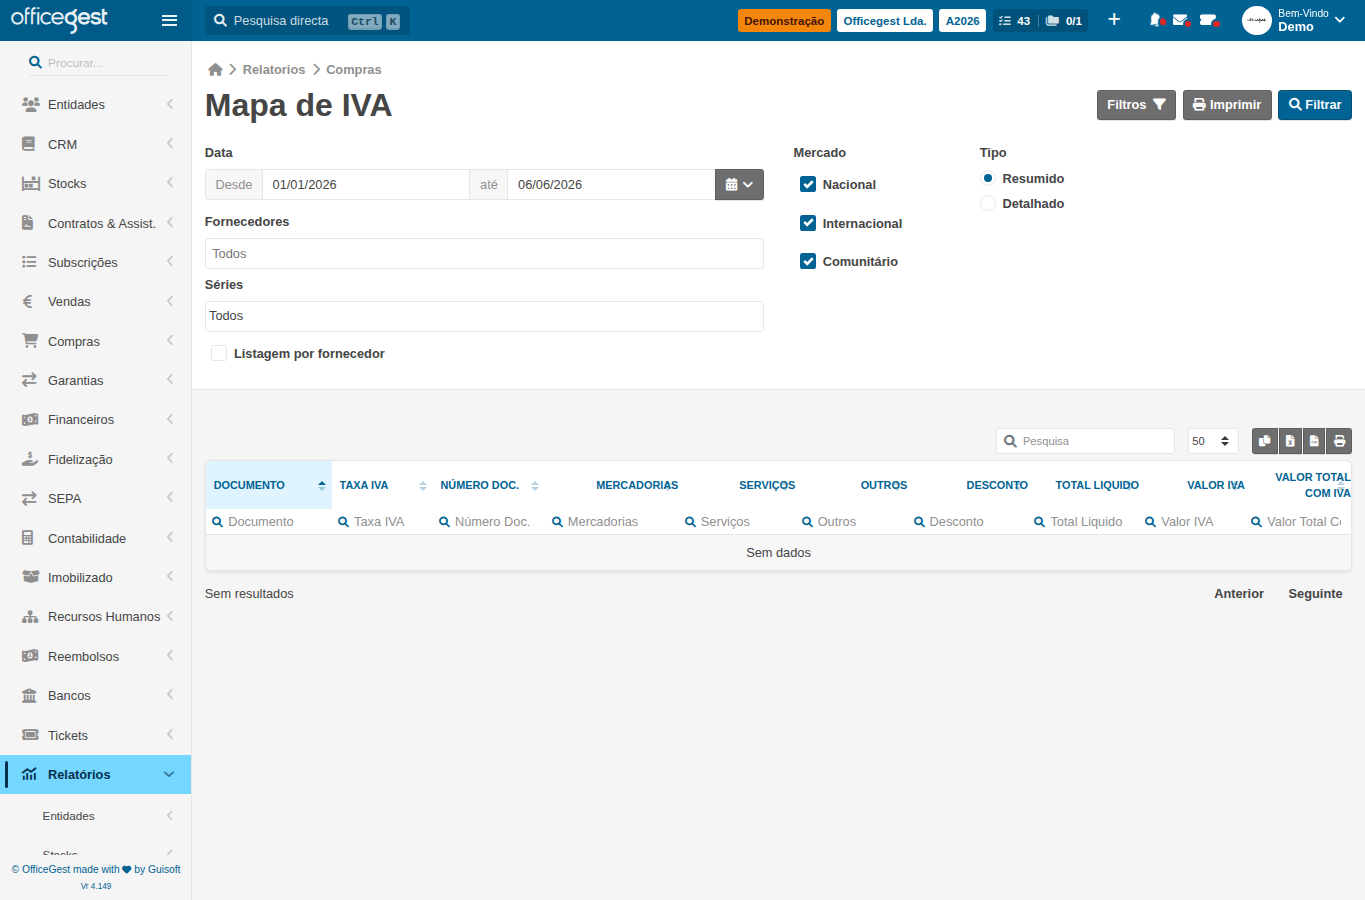
Task: Focus the Pesquisa directa search box
Action: pyautogui.click(x=307, y=20)
